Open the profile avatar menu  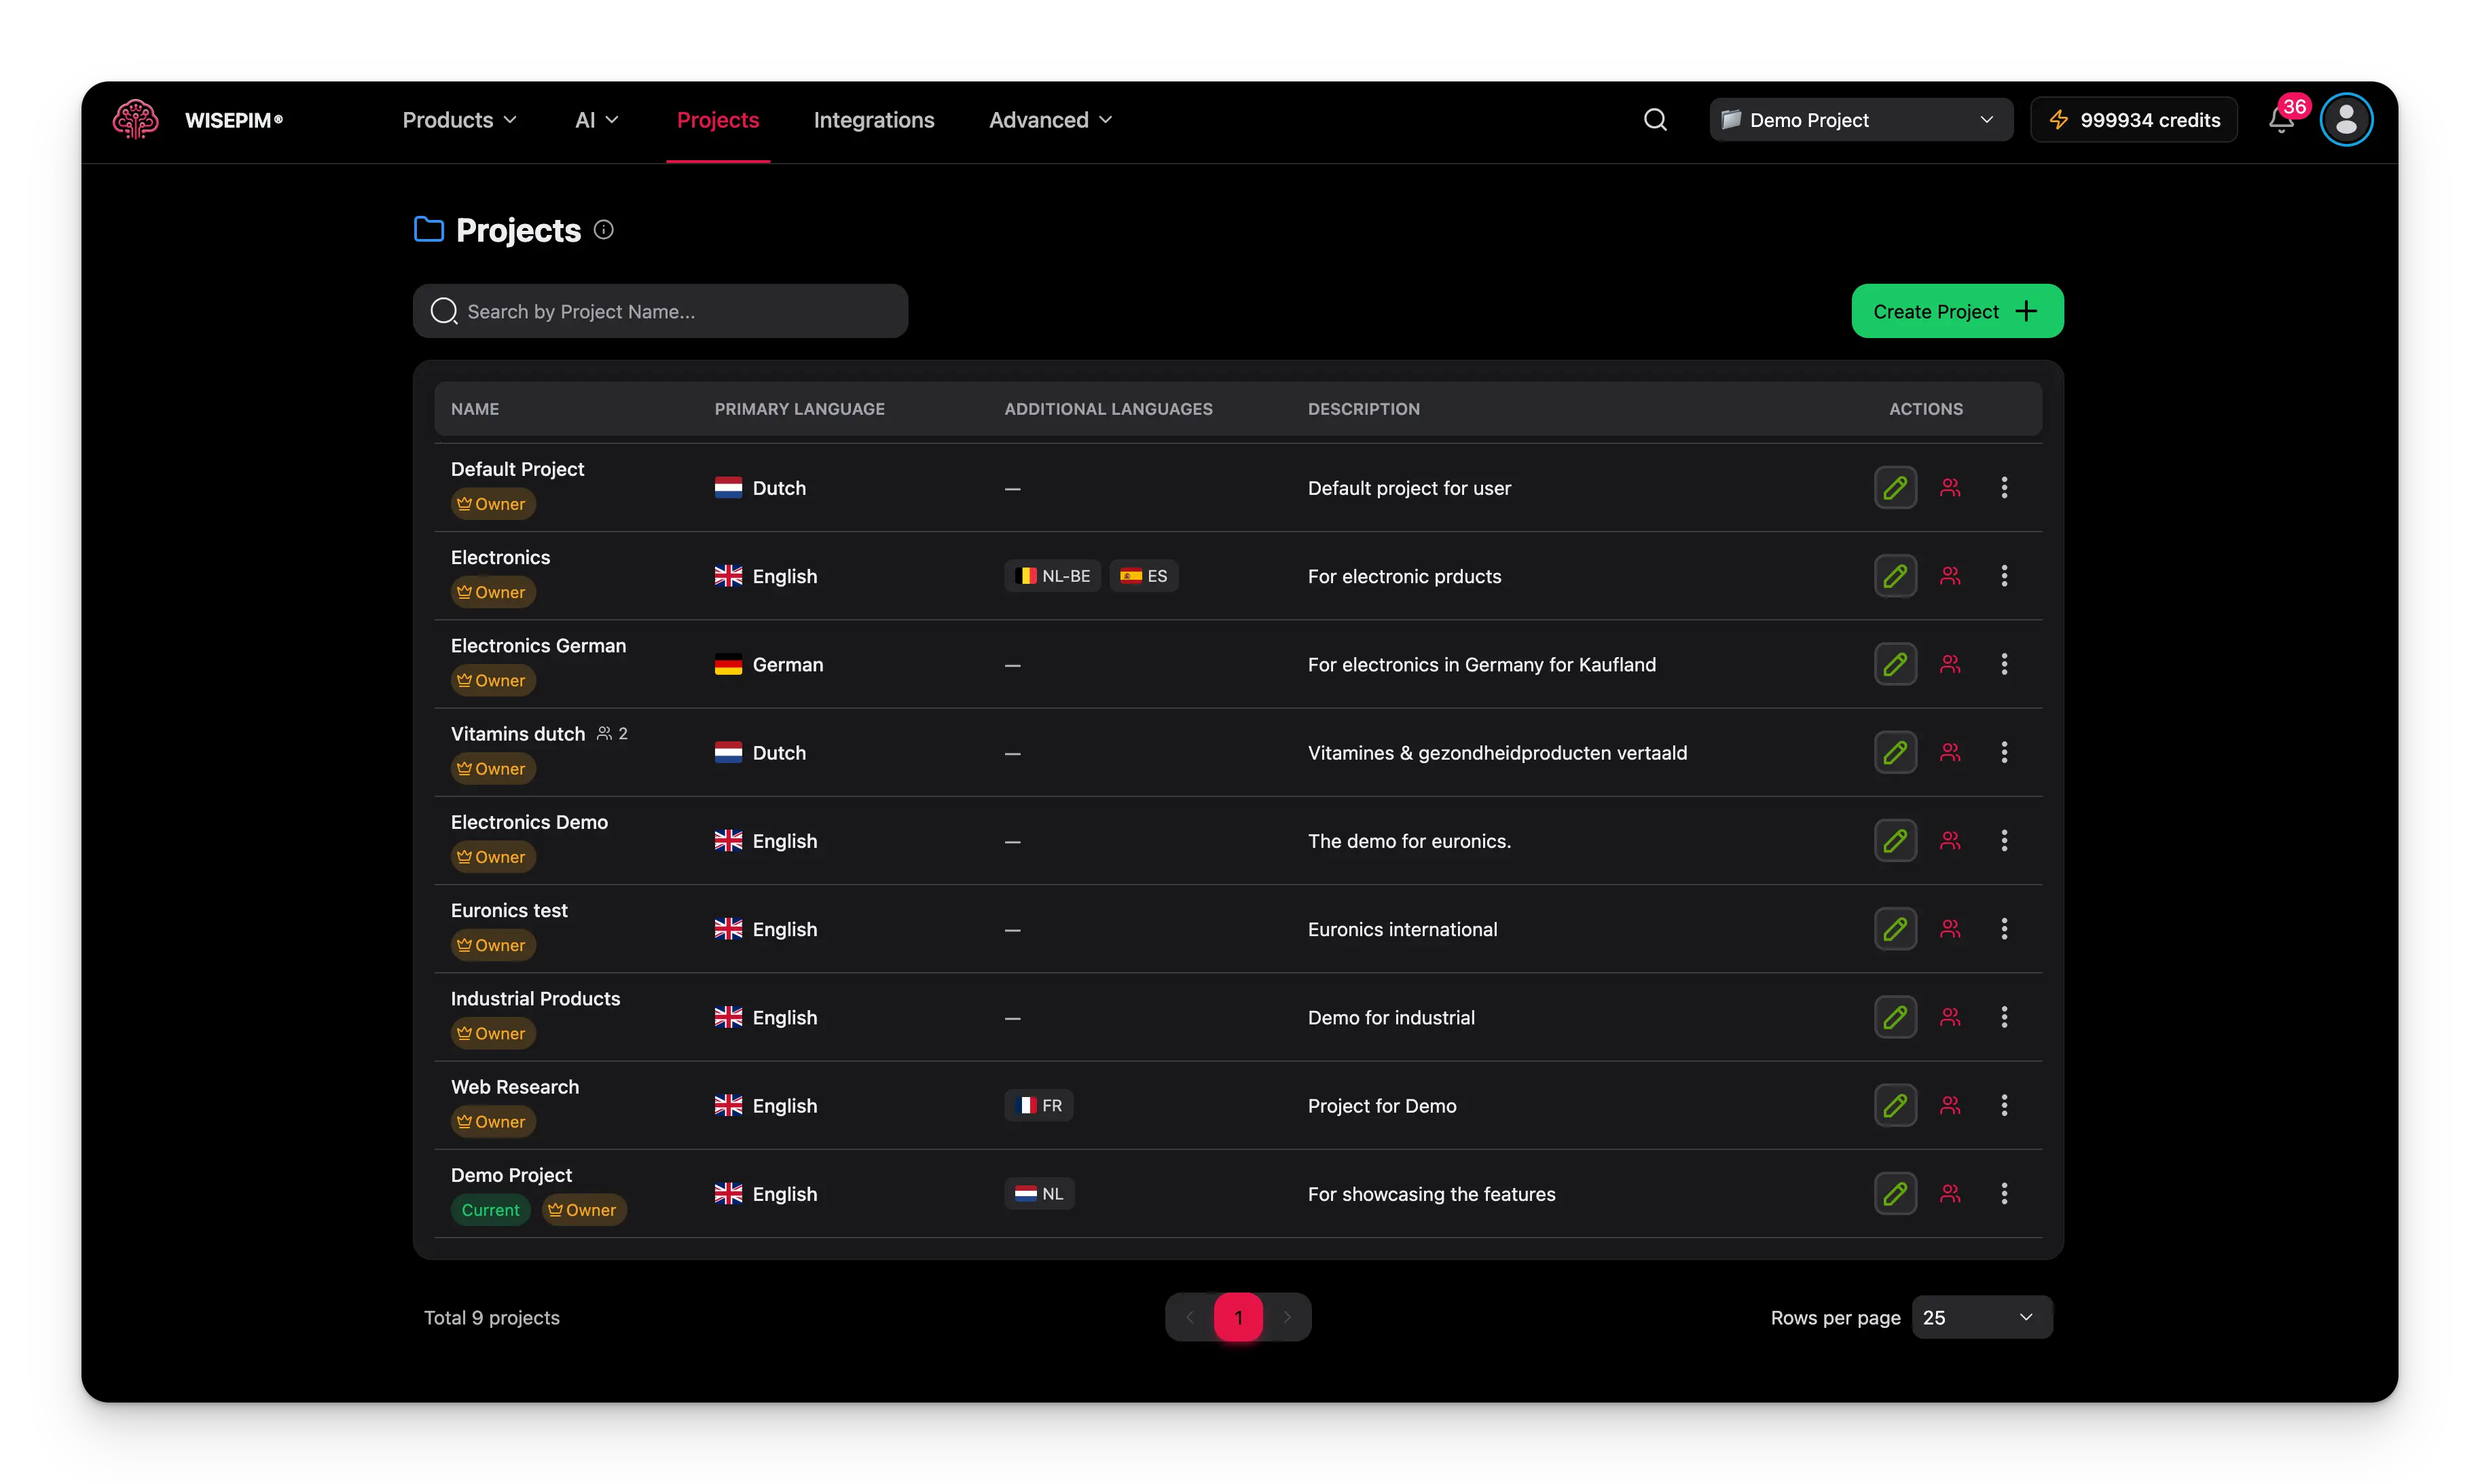[x=2346, y=119]
